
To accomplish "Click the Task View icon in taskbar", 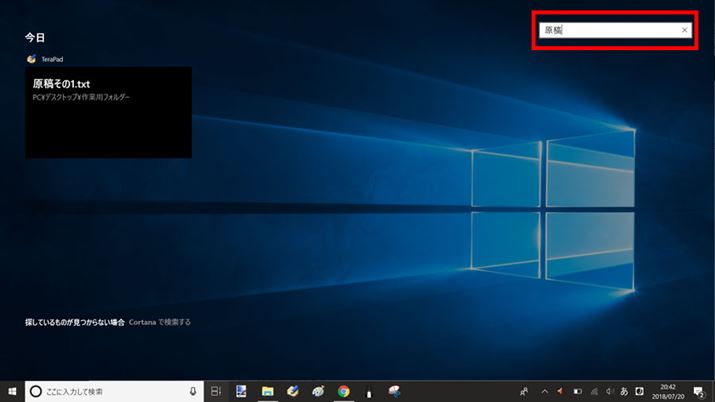I will click(x=215, y=391).
